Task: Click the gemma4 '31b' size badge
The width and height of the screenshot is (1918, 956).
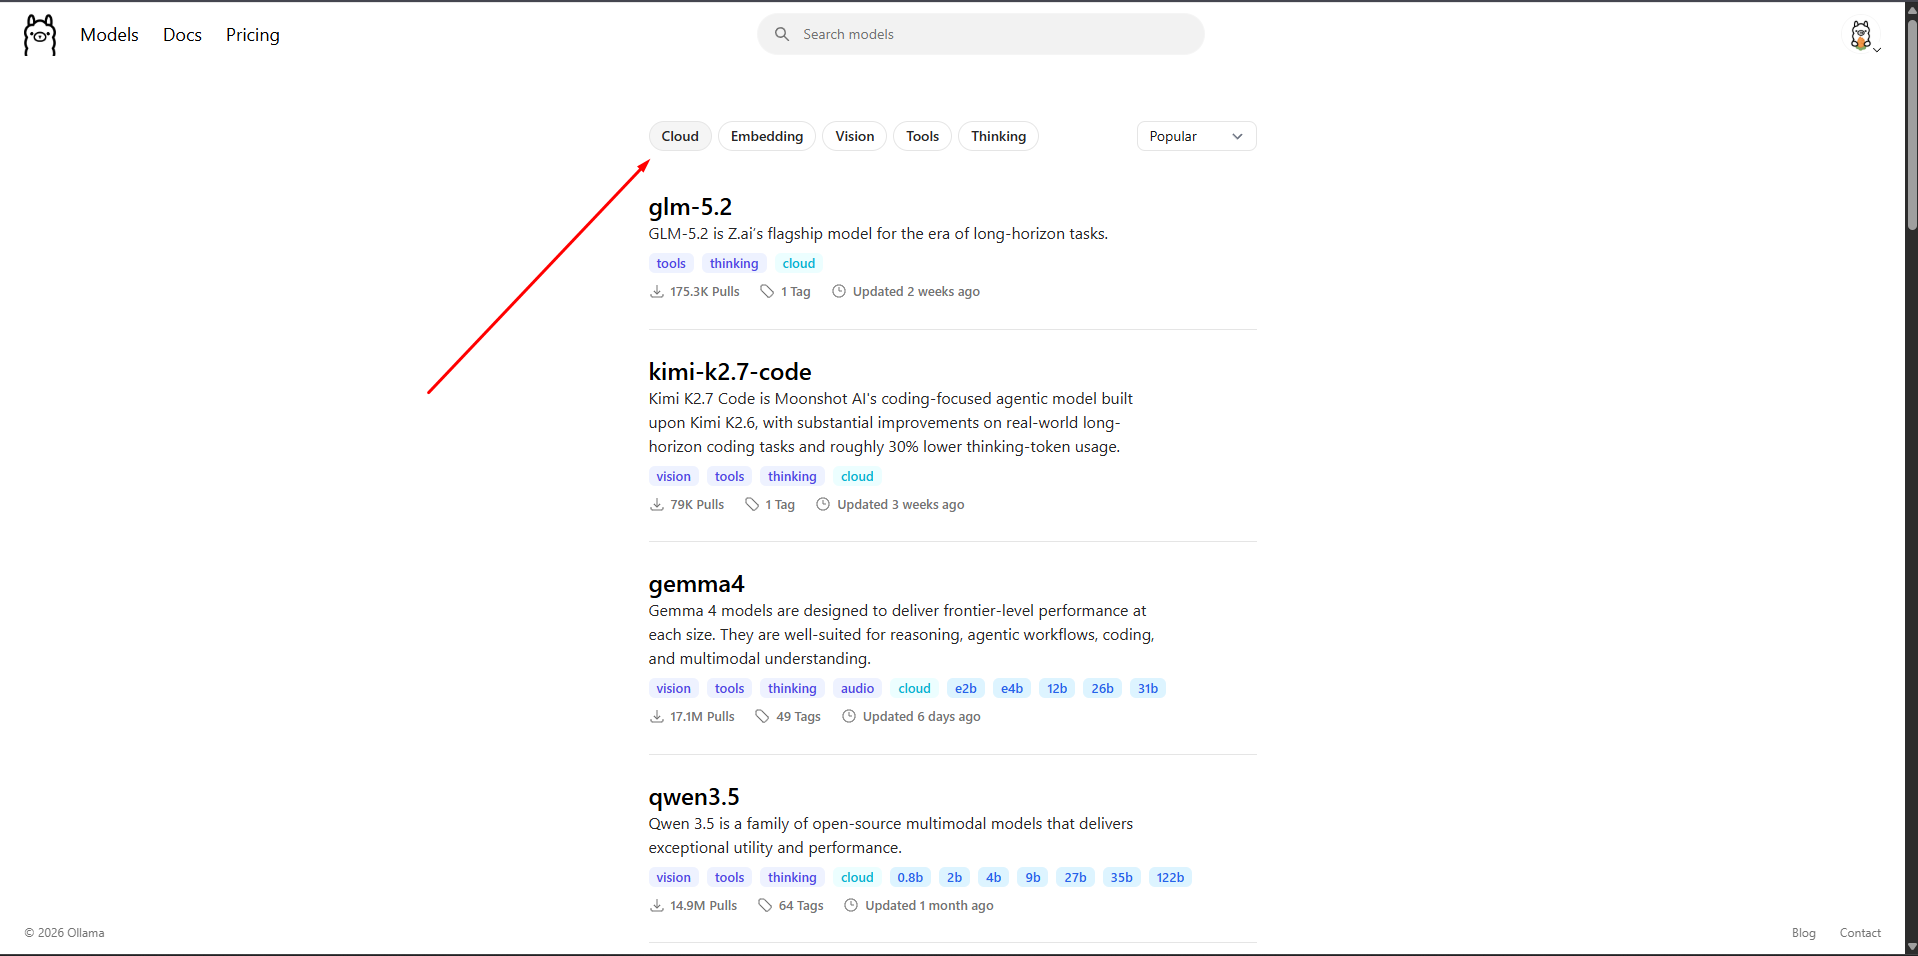Action: pos(1148,689)
